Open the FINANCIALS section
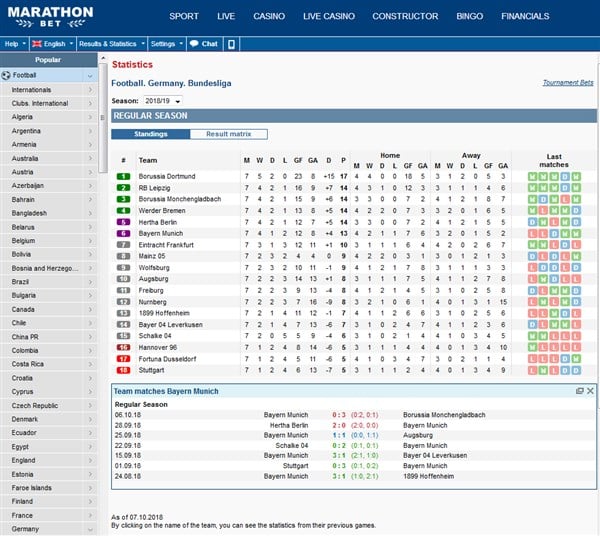 click(525, 16)
